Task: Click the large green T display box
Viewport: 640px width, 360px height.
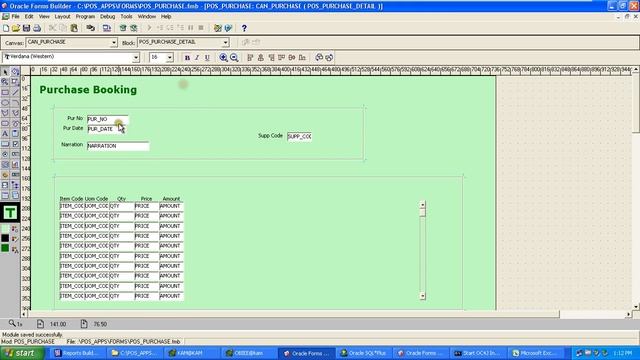Action: [x=10, y=213]
